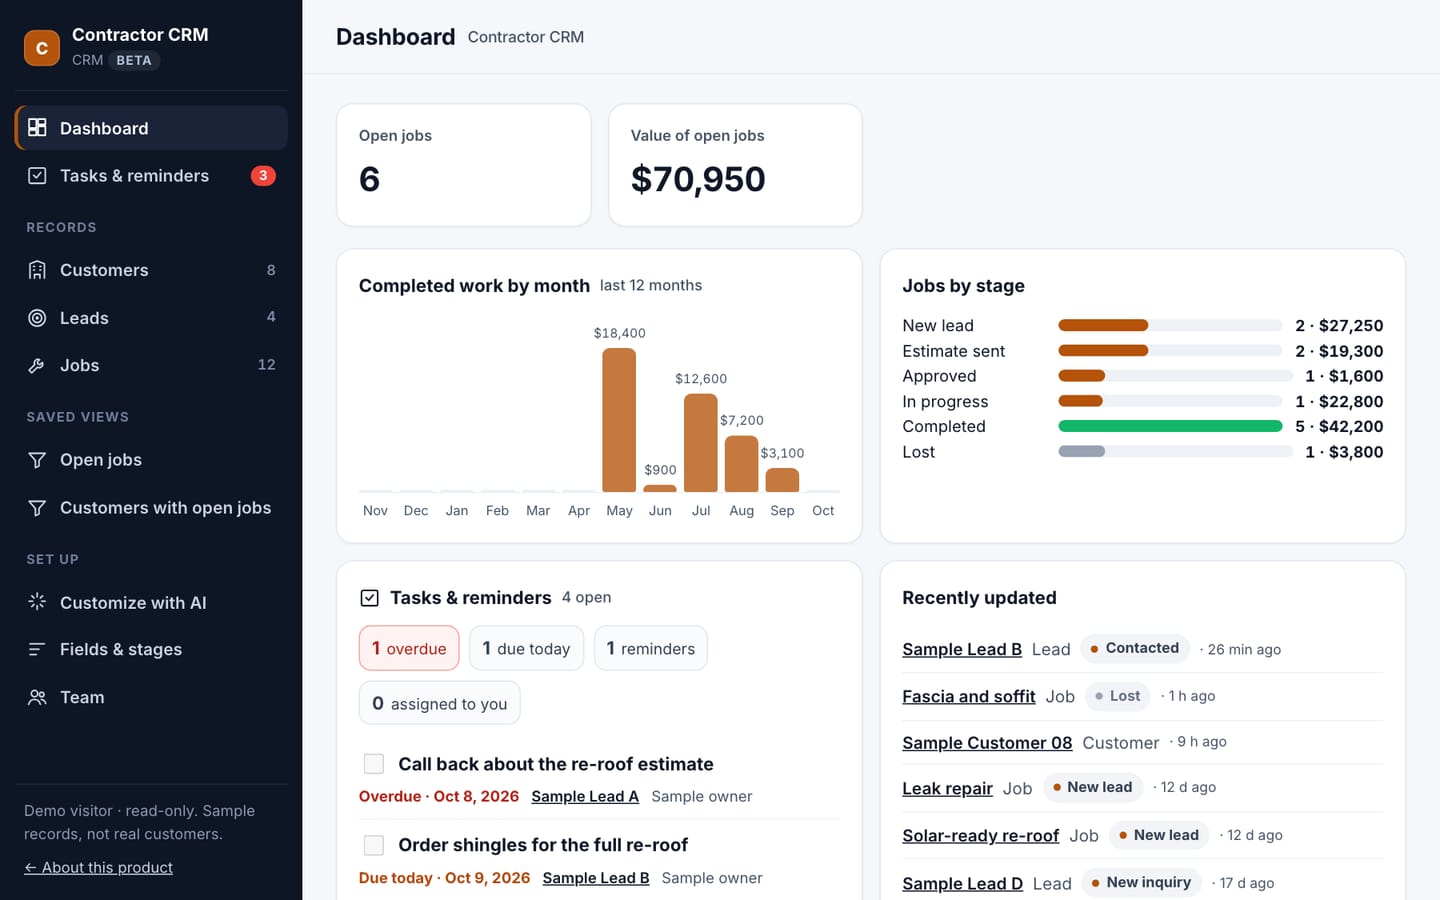Open the Leak repair job link
This screenshot has height=900, width=1440.
point(947,788)
